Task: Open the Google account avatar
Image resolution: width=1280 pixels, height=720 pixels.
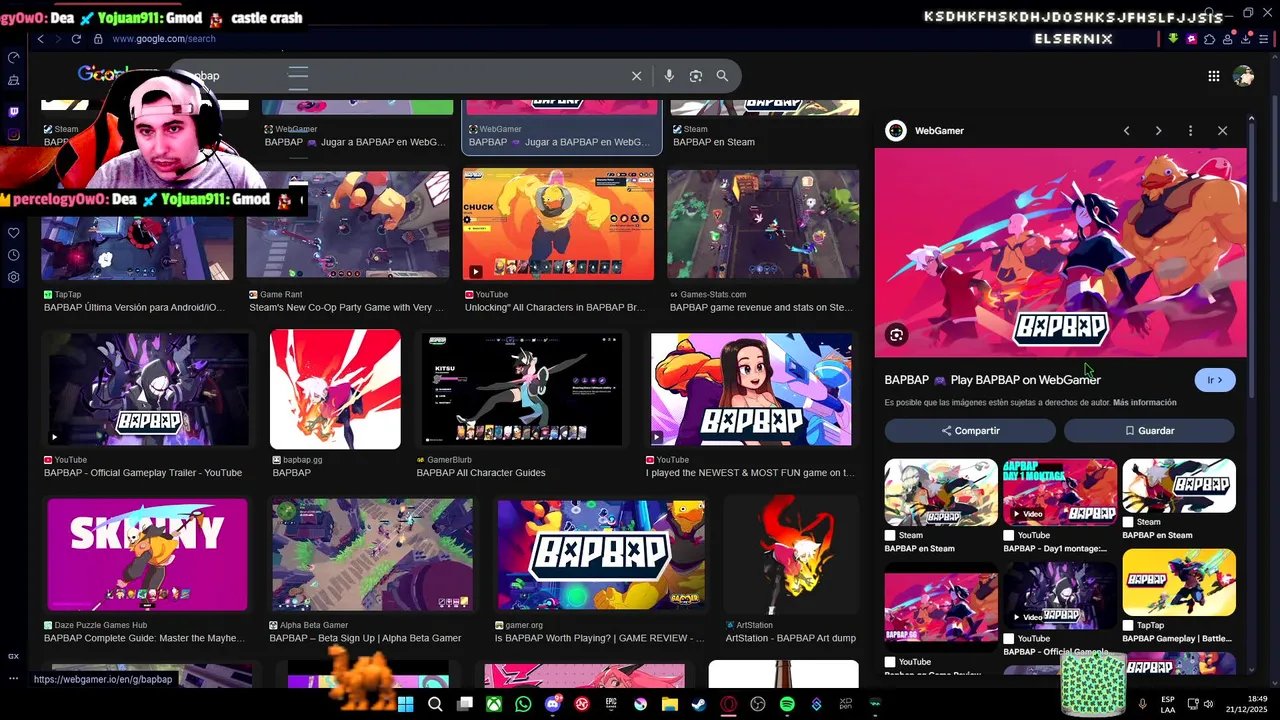Action: (x=1243, y=76)
